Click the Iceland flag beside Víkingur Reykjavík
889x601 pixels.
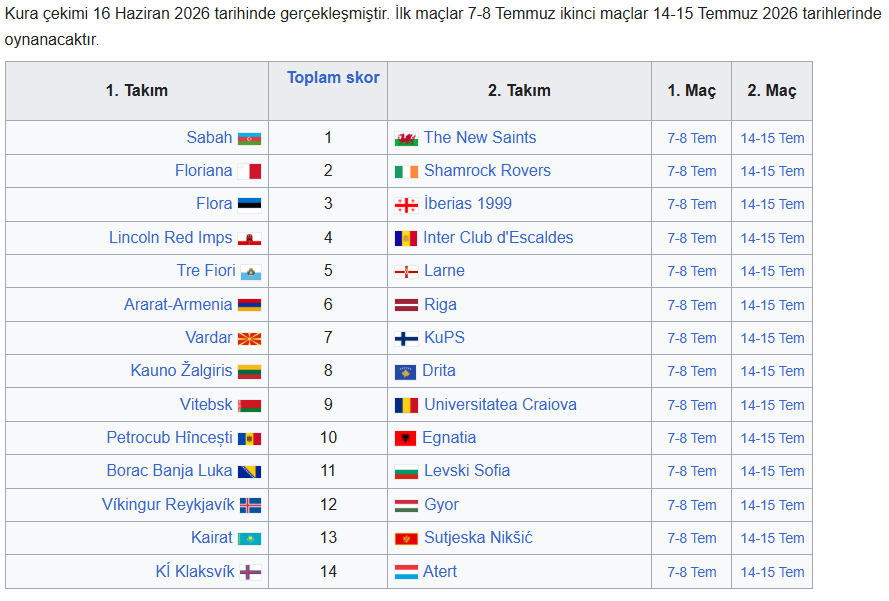(251, 505)
